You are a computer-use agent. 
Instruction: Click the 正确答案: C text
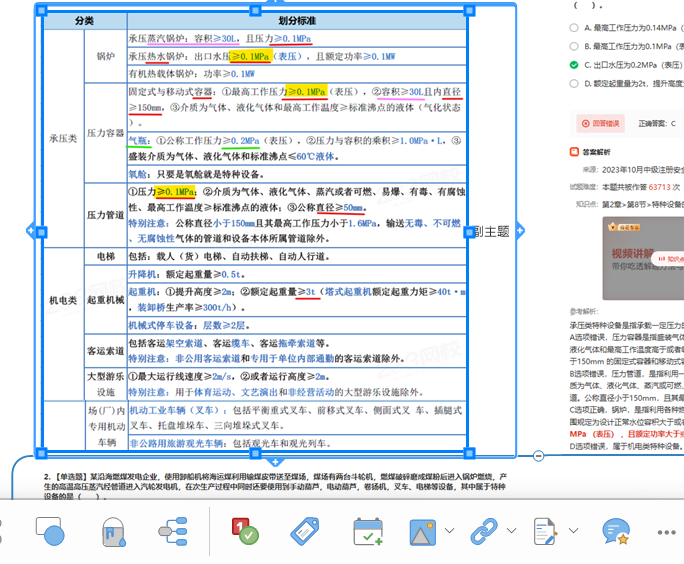[x=657, y=123]
